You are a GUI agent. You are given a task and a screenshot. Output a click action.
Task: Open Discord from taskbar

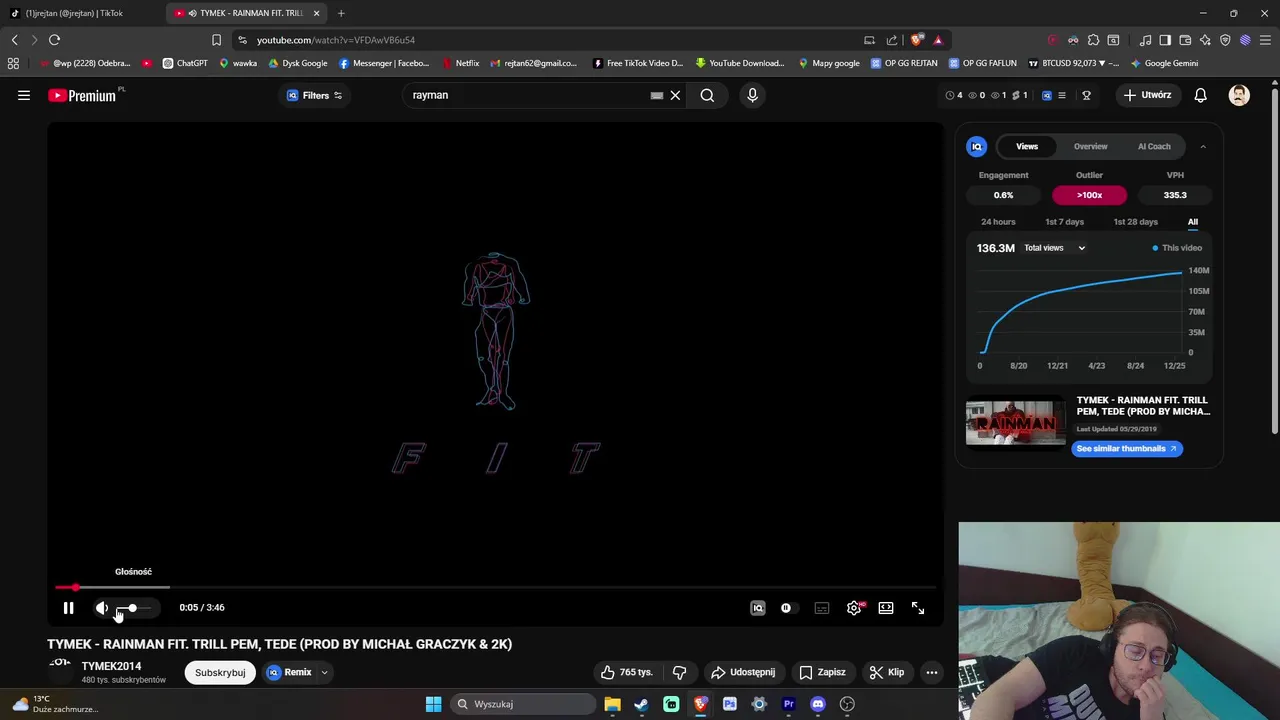(818, 704)
